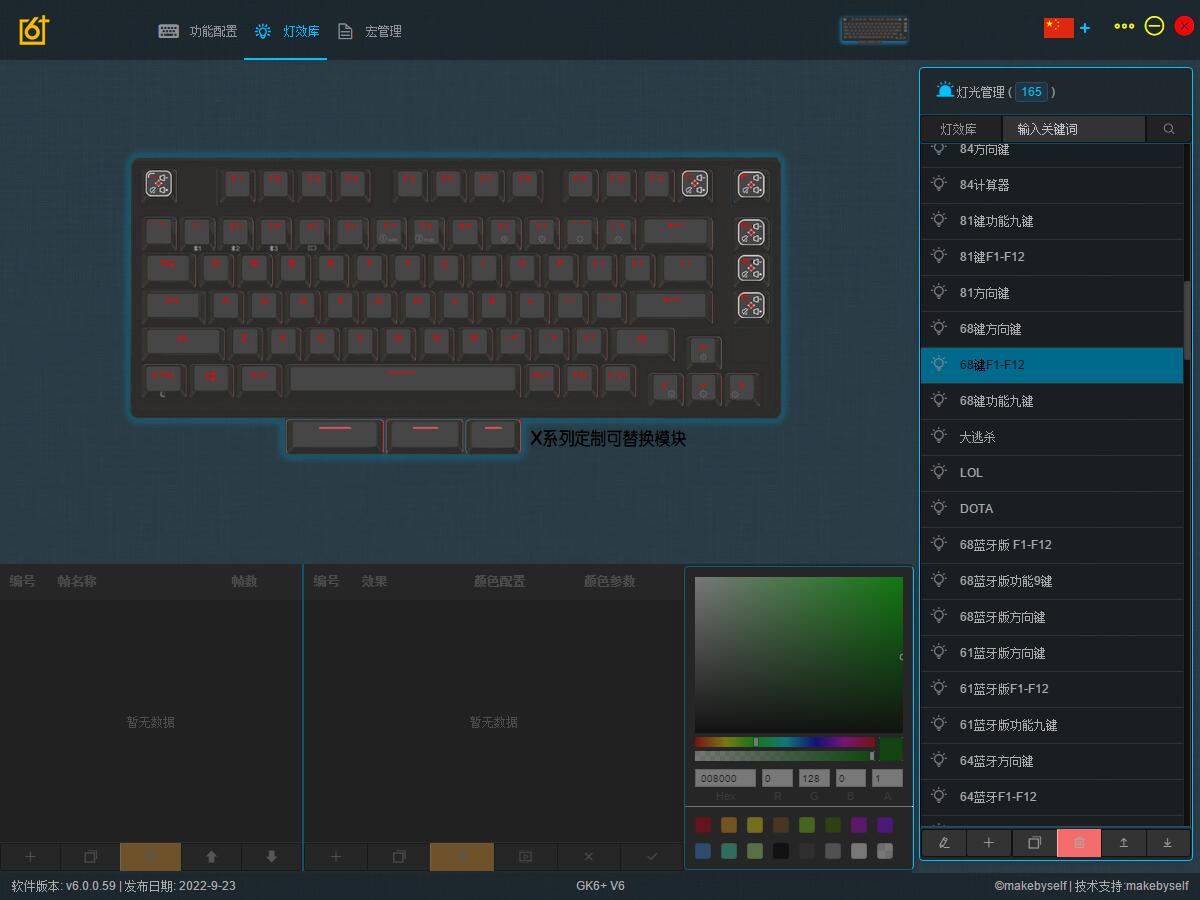This screenshot has height=900, width=1200.
Task: Open 灯效库 category selector beside search box
Action: pyautogui.click(x=959, y=129)
